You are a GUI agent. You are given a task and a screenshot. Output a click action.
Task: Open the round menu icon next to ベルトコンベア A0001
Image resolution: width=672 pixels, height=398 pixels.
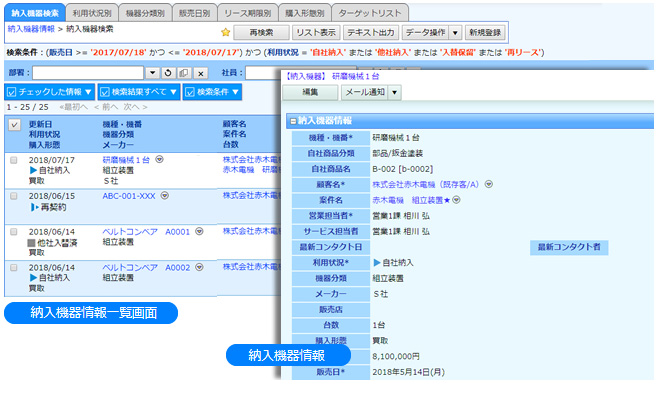(x=199, y=231)
